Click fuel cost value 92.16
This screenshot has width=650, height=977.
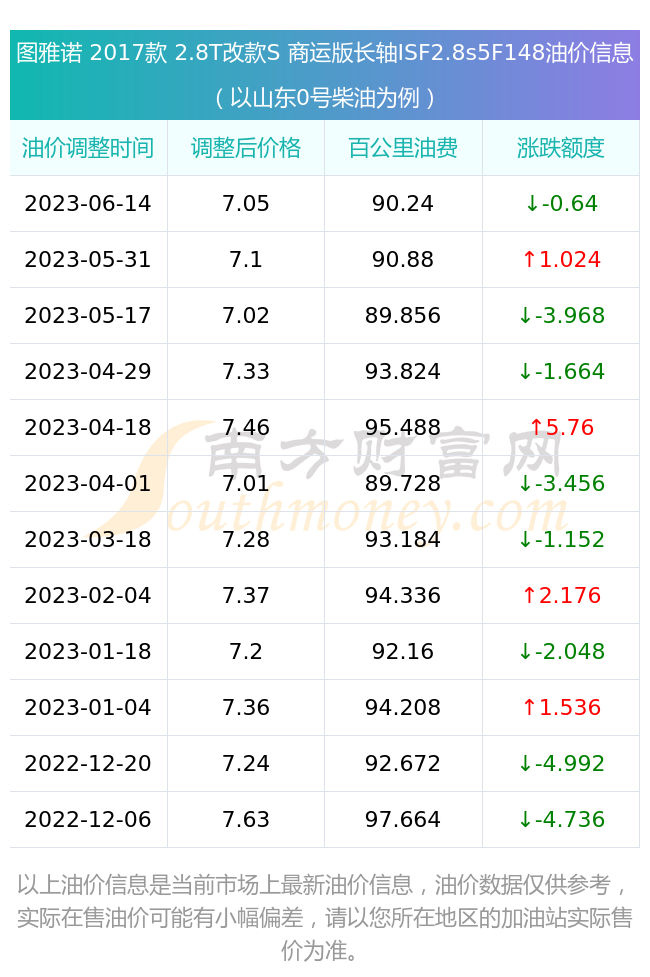403,652
